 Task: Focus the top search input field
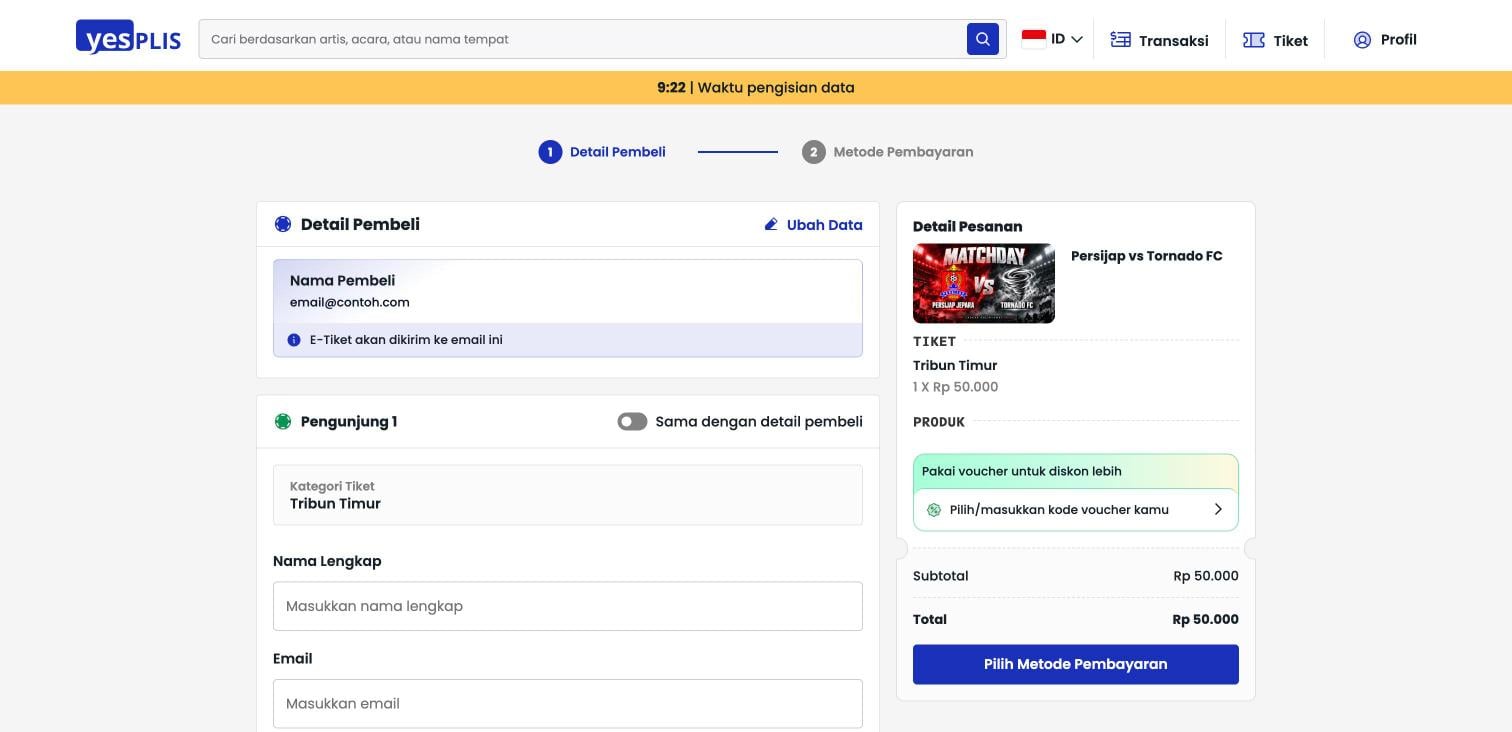pos(582,39)
